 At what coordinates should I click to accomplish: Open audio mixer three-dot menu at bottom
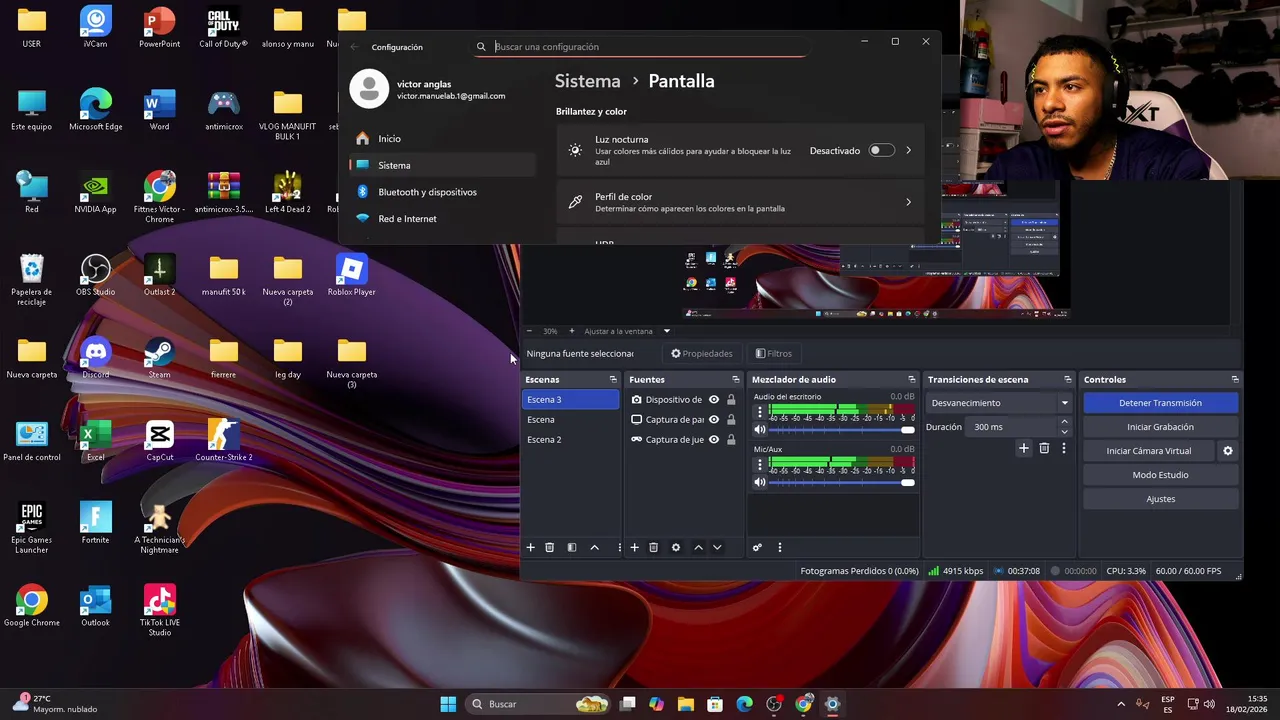tap(780, 547)
